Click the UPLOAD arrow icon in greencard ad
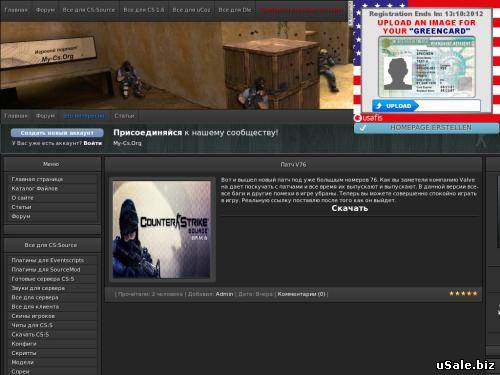500x375 pixels. [x=379, y=106]
